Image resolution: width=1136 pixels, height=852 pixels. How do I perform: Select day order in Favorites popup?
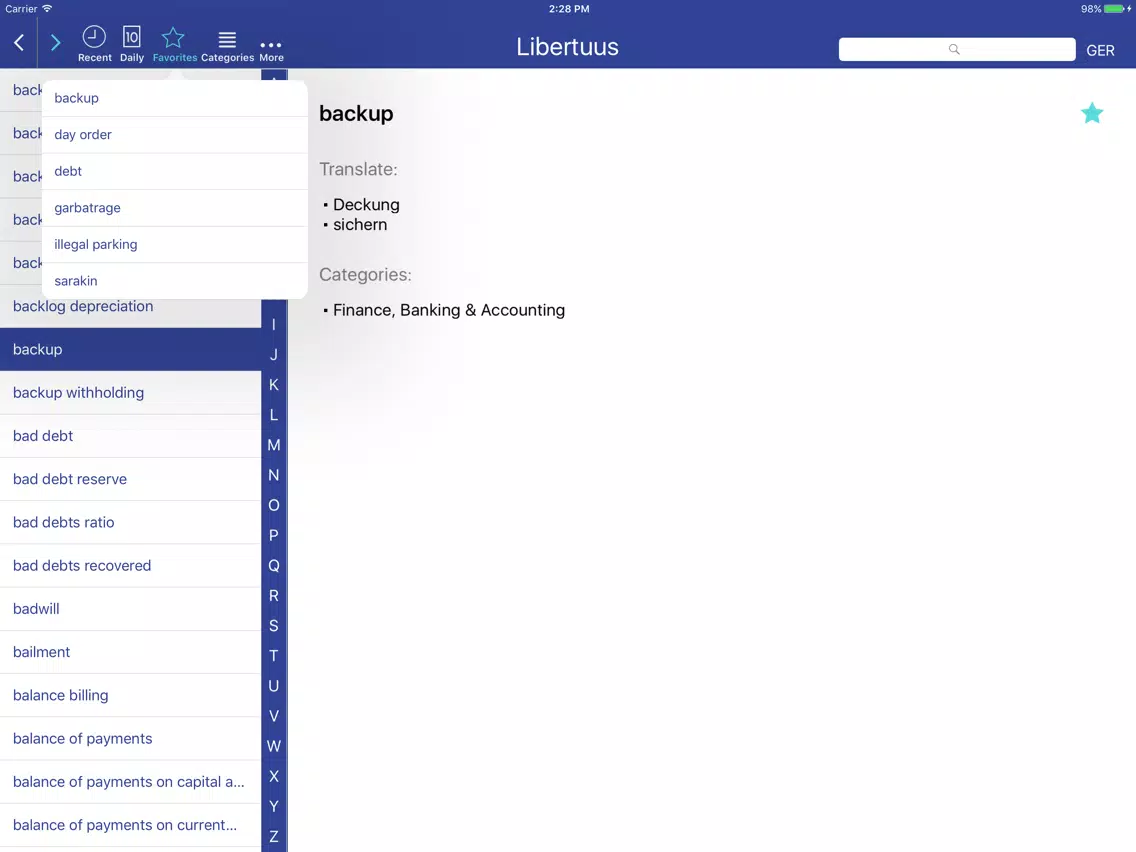pos(175,135)
